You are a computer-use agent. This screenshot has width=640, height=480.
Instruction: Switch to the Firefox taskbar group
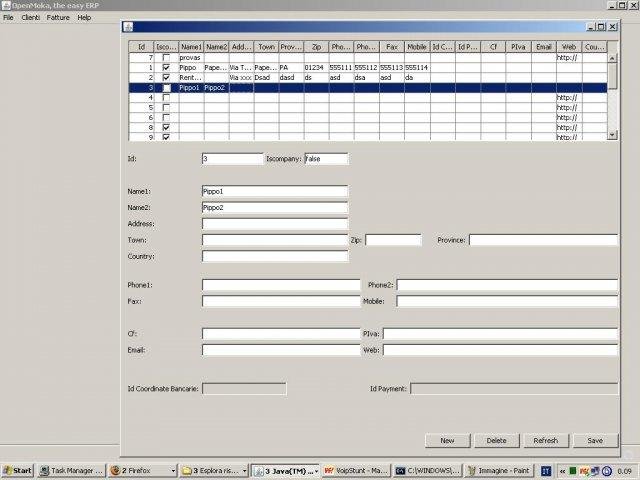pos(138,471)
